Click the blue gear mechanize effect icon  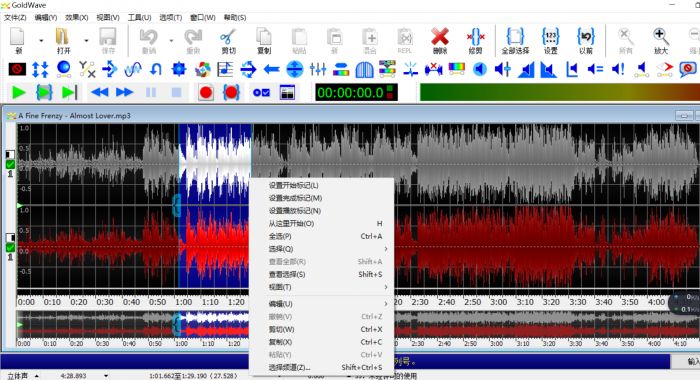coord(179,69)
